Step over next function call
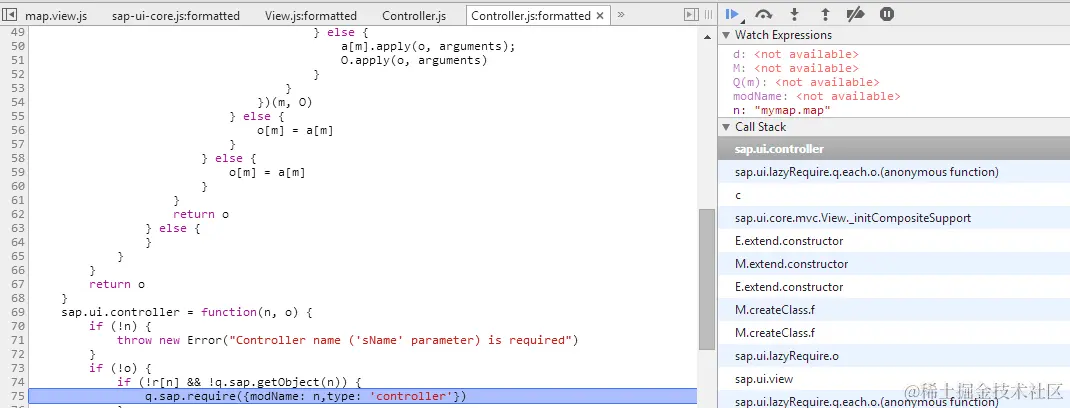The width and height of the screenshot is (1070, 408). 764,14
